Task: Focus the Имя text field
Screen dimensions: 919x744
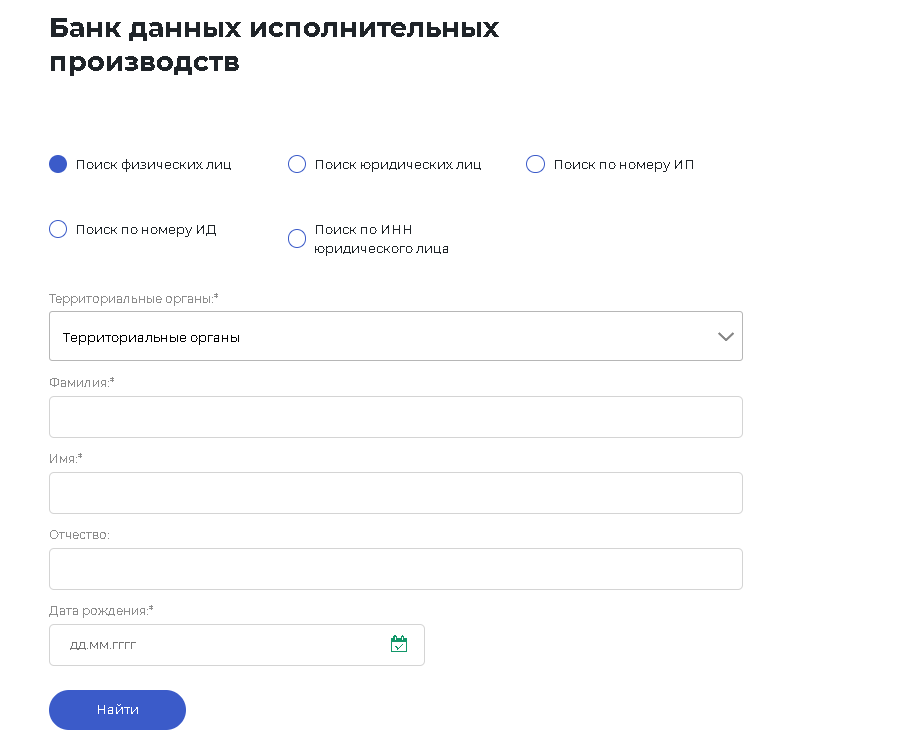Action: [396, 493]
